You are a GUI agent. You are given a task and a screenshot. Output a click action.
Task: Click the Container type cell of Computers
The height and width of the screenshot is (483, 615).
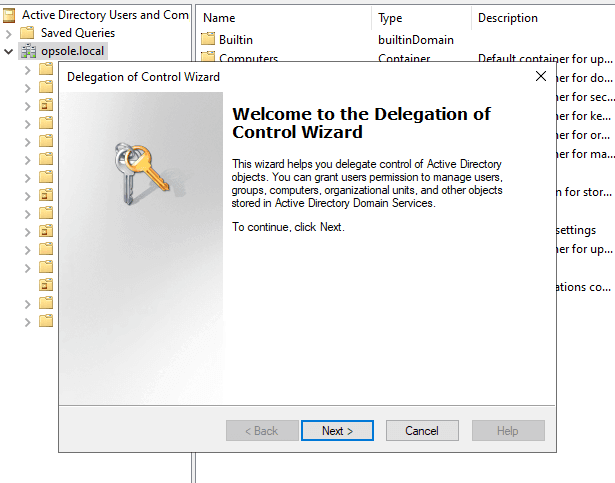(404, 57)
